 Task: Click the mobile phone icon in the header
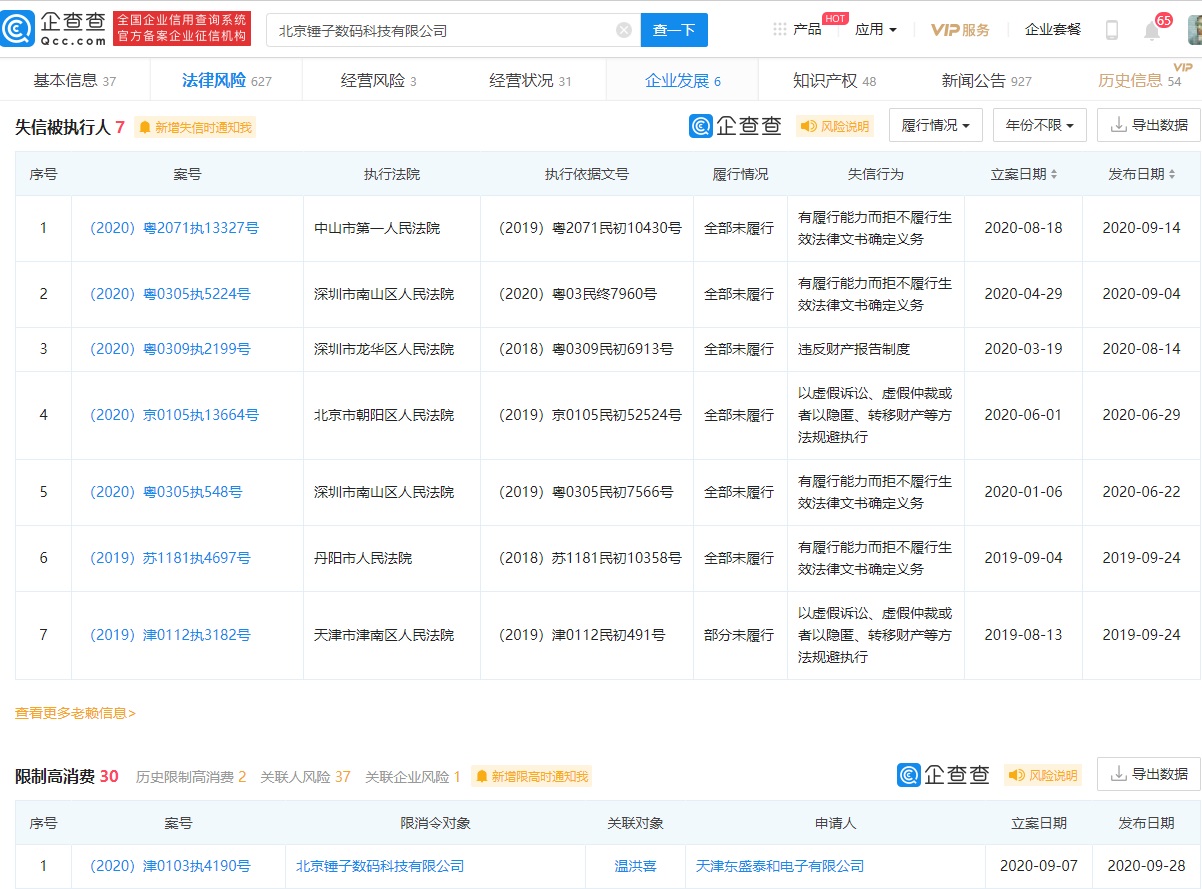(1110, 29)
